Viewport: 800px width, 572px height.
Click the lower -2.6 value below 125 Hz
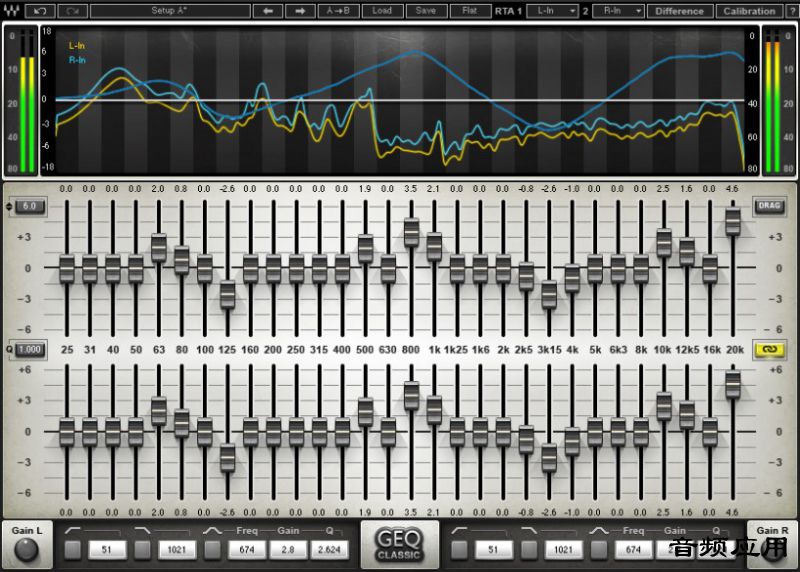[227, 512]
